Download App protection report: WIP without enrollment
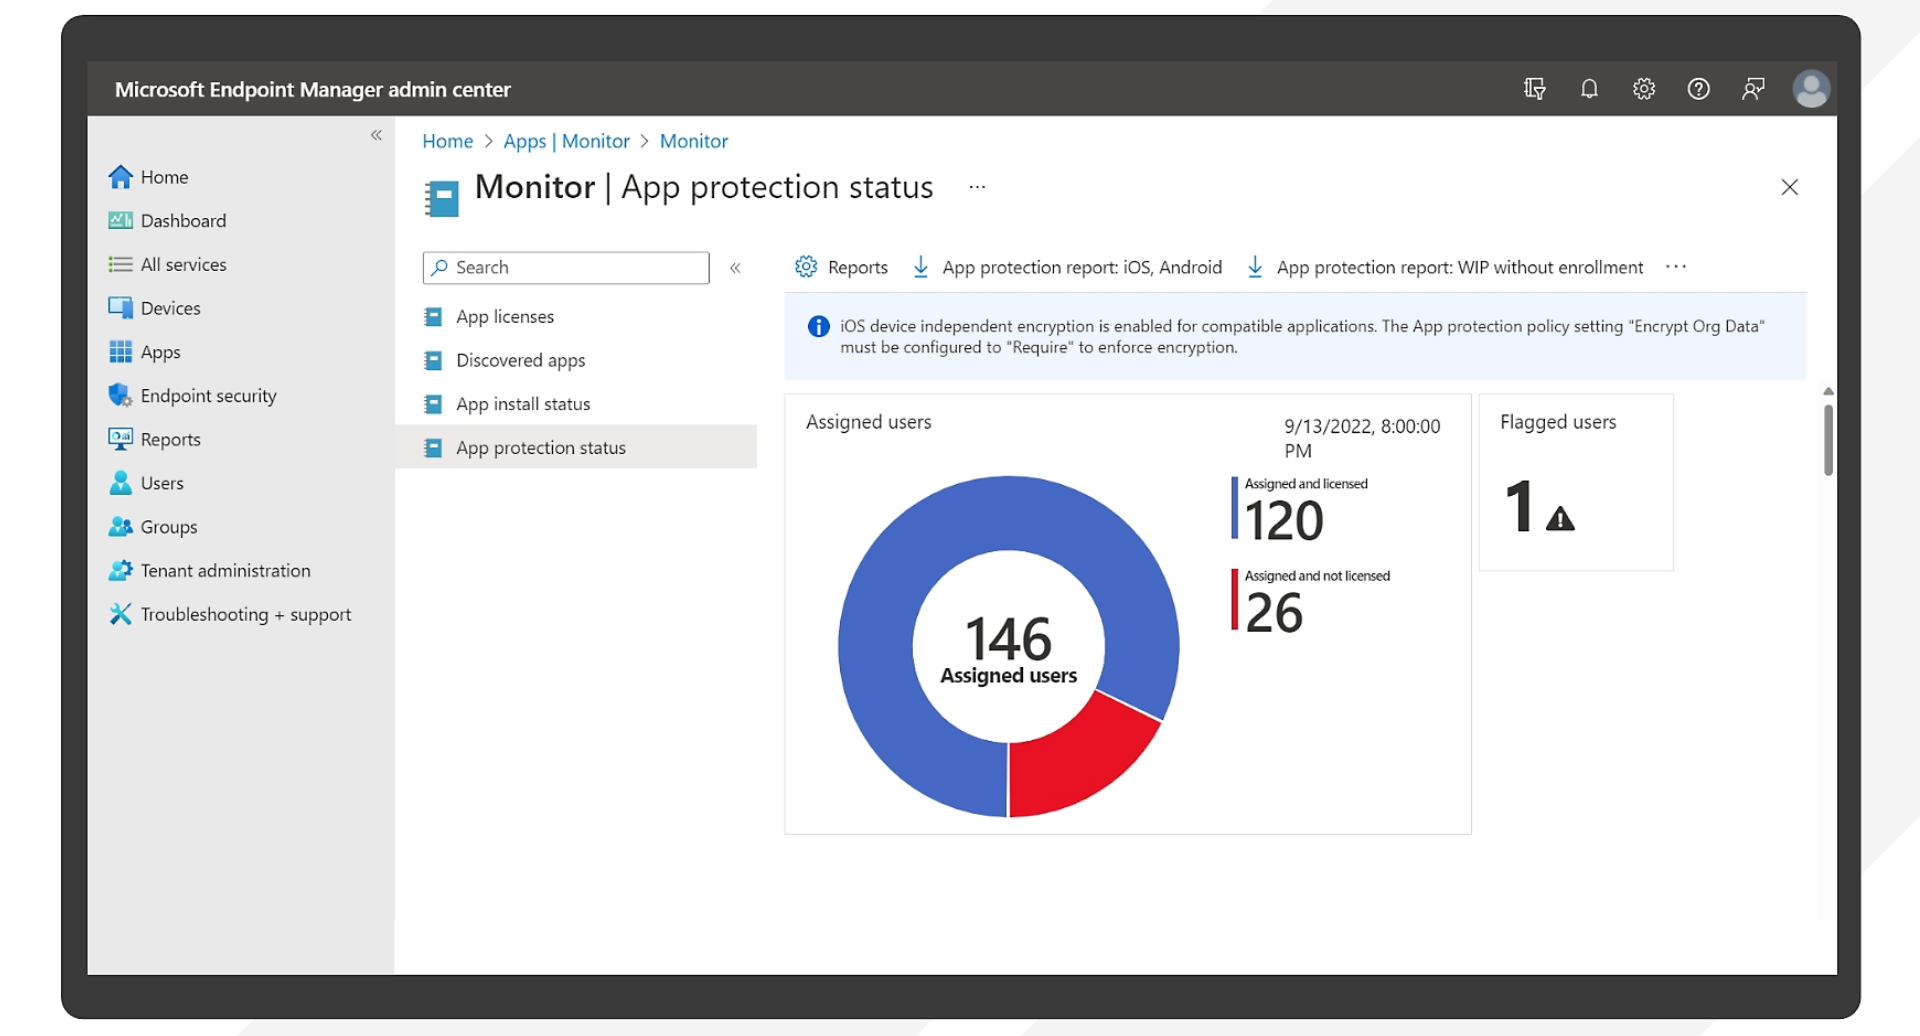The width and height of the screenshot is (1920, 1036). coord(1445,267)
